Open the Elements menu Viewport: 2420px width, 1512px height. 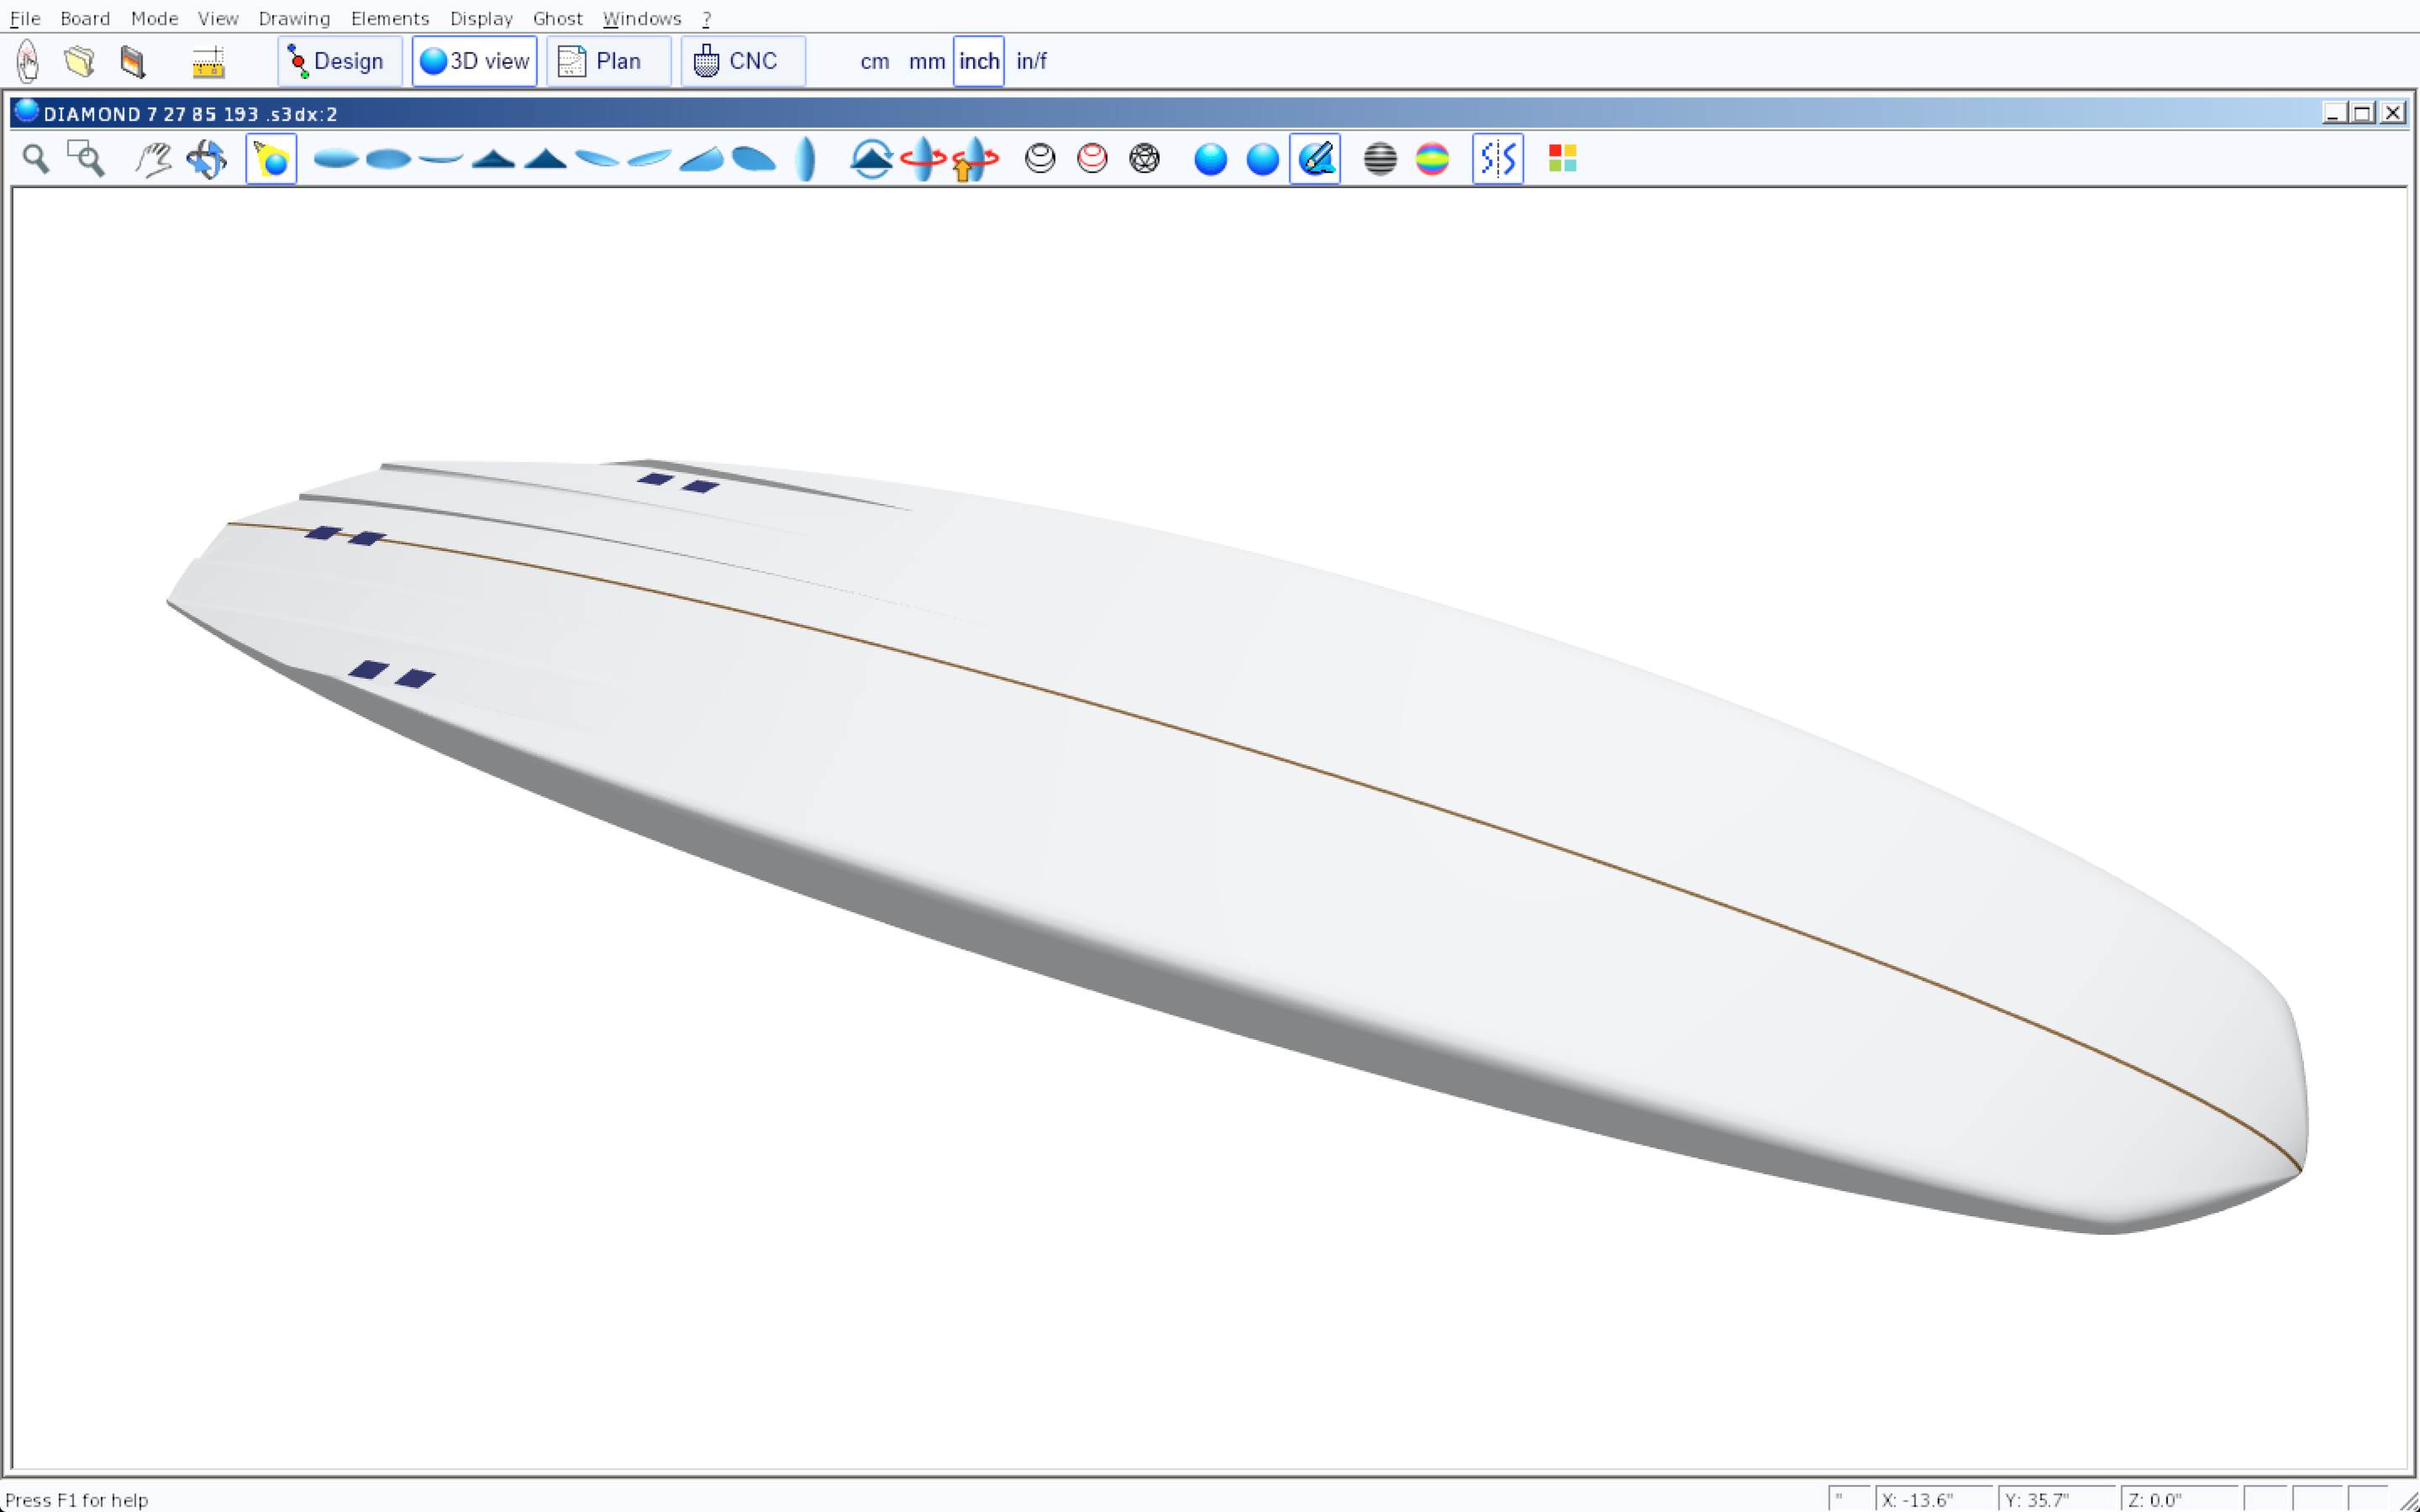[x=389, y=18]
